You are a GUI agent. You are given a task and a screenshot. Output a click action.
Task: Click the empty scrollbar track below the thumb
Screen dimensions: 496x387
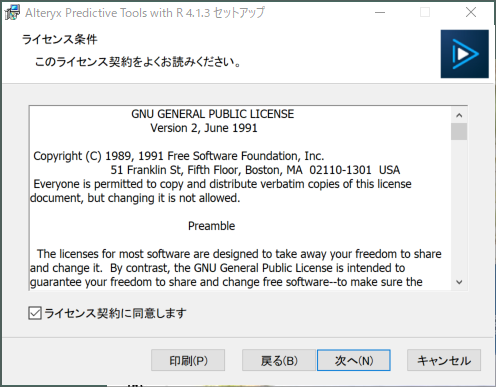point(459,207)
